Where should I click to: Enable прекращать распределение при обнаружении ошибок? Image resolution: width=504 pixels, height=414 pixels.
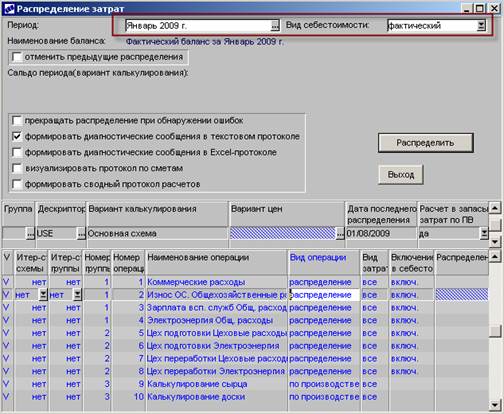tap(17, 120)
